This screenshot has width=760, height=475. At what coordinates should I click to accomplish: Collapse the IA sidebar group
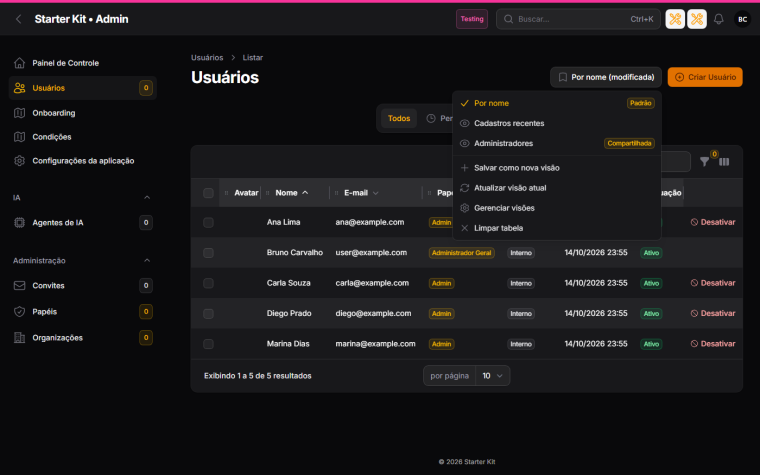(147, 197)
